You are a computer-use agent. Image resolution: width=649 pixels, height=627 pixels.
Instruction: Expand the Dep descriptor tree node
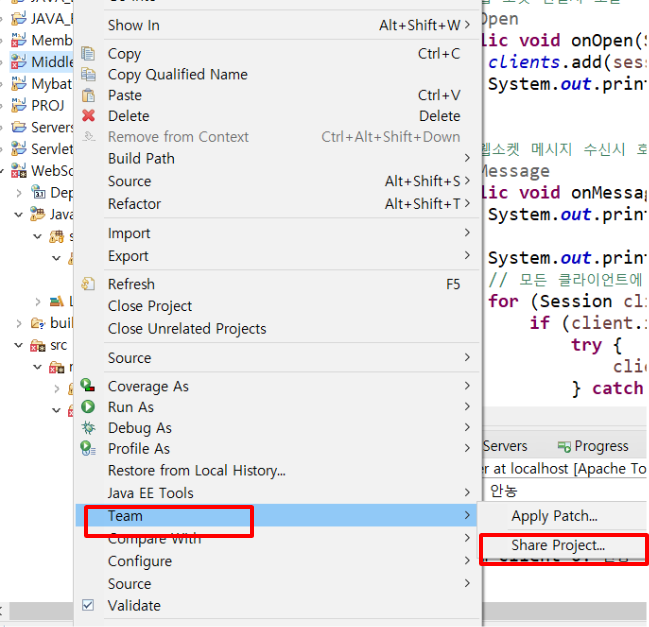click(x=19, y=192)
